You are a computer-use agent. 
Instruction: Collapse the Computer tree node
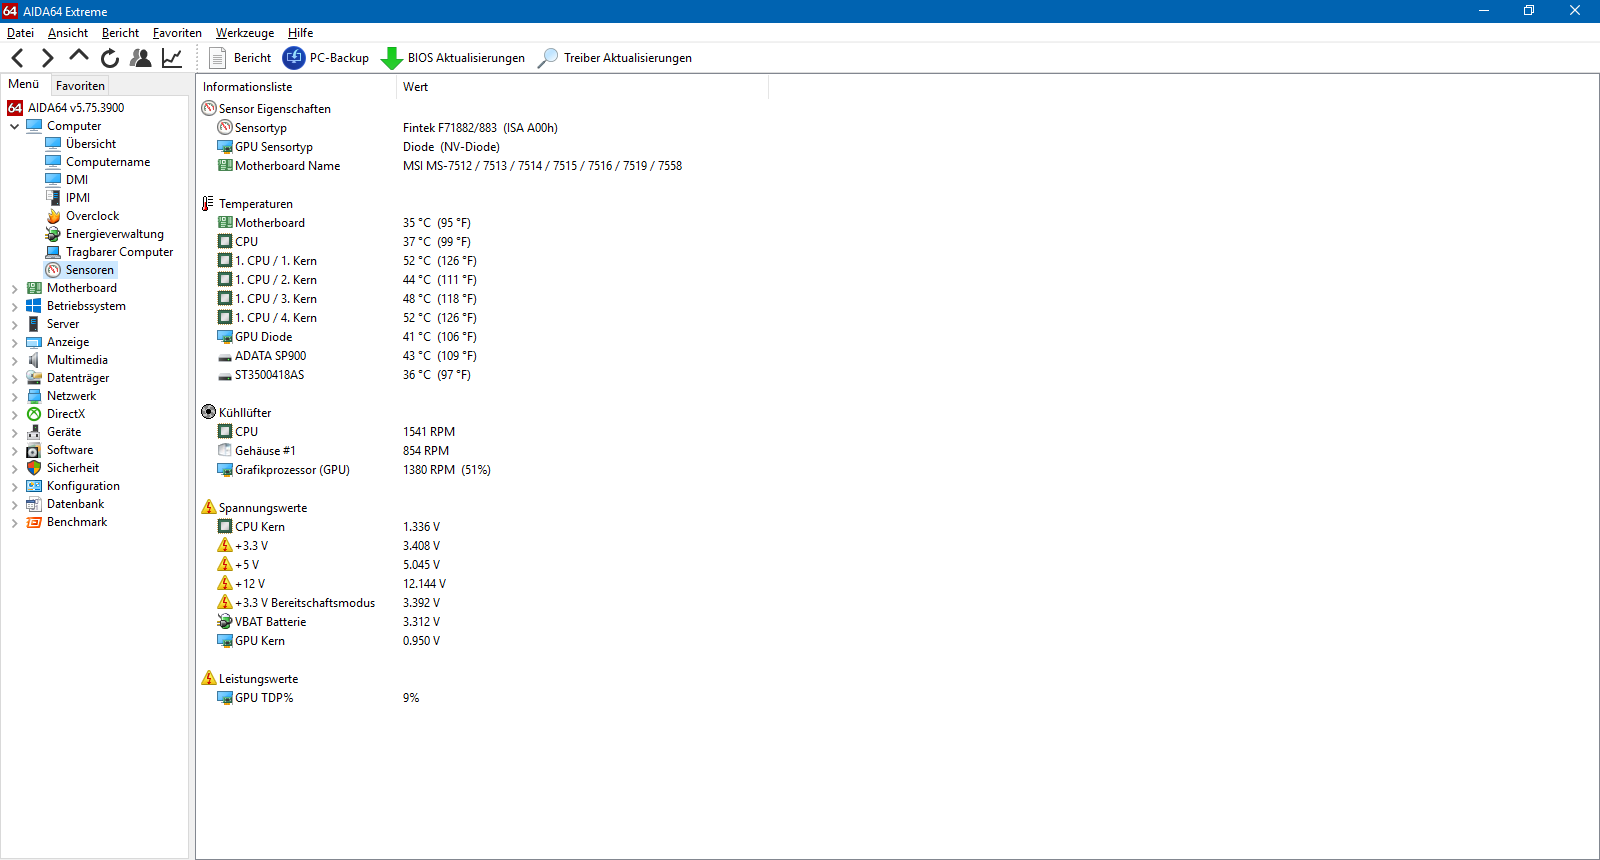pyautogui.click(x=14, y=126)
